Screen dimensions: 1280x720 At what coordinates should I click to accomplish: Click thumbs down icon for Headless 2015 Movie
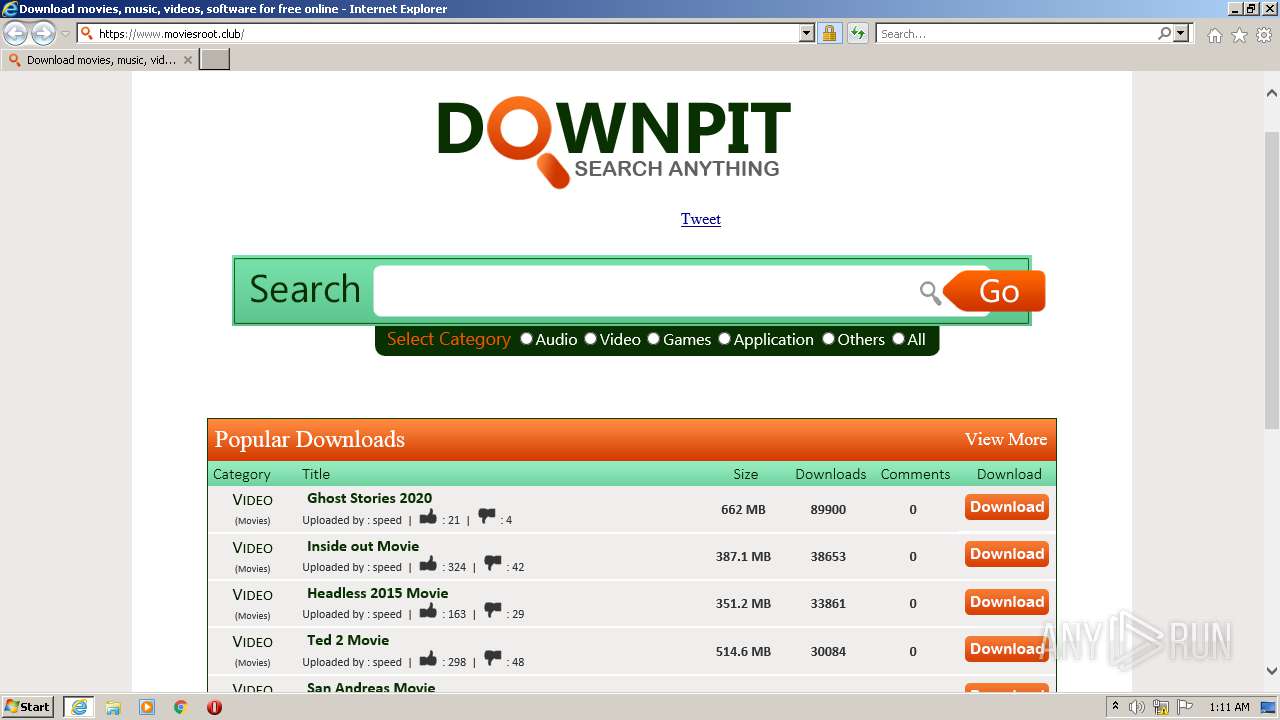click(x=493, y=611)
